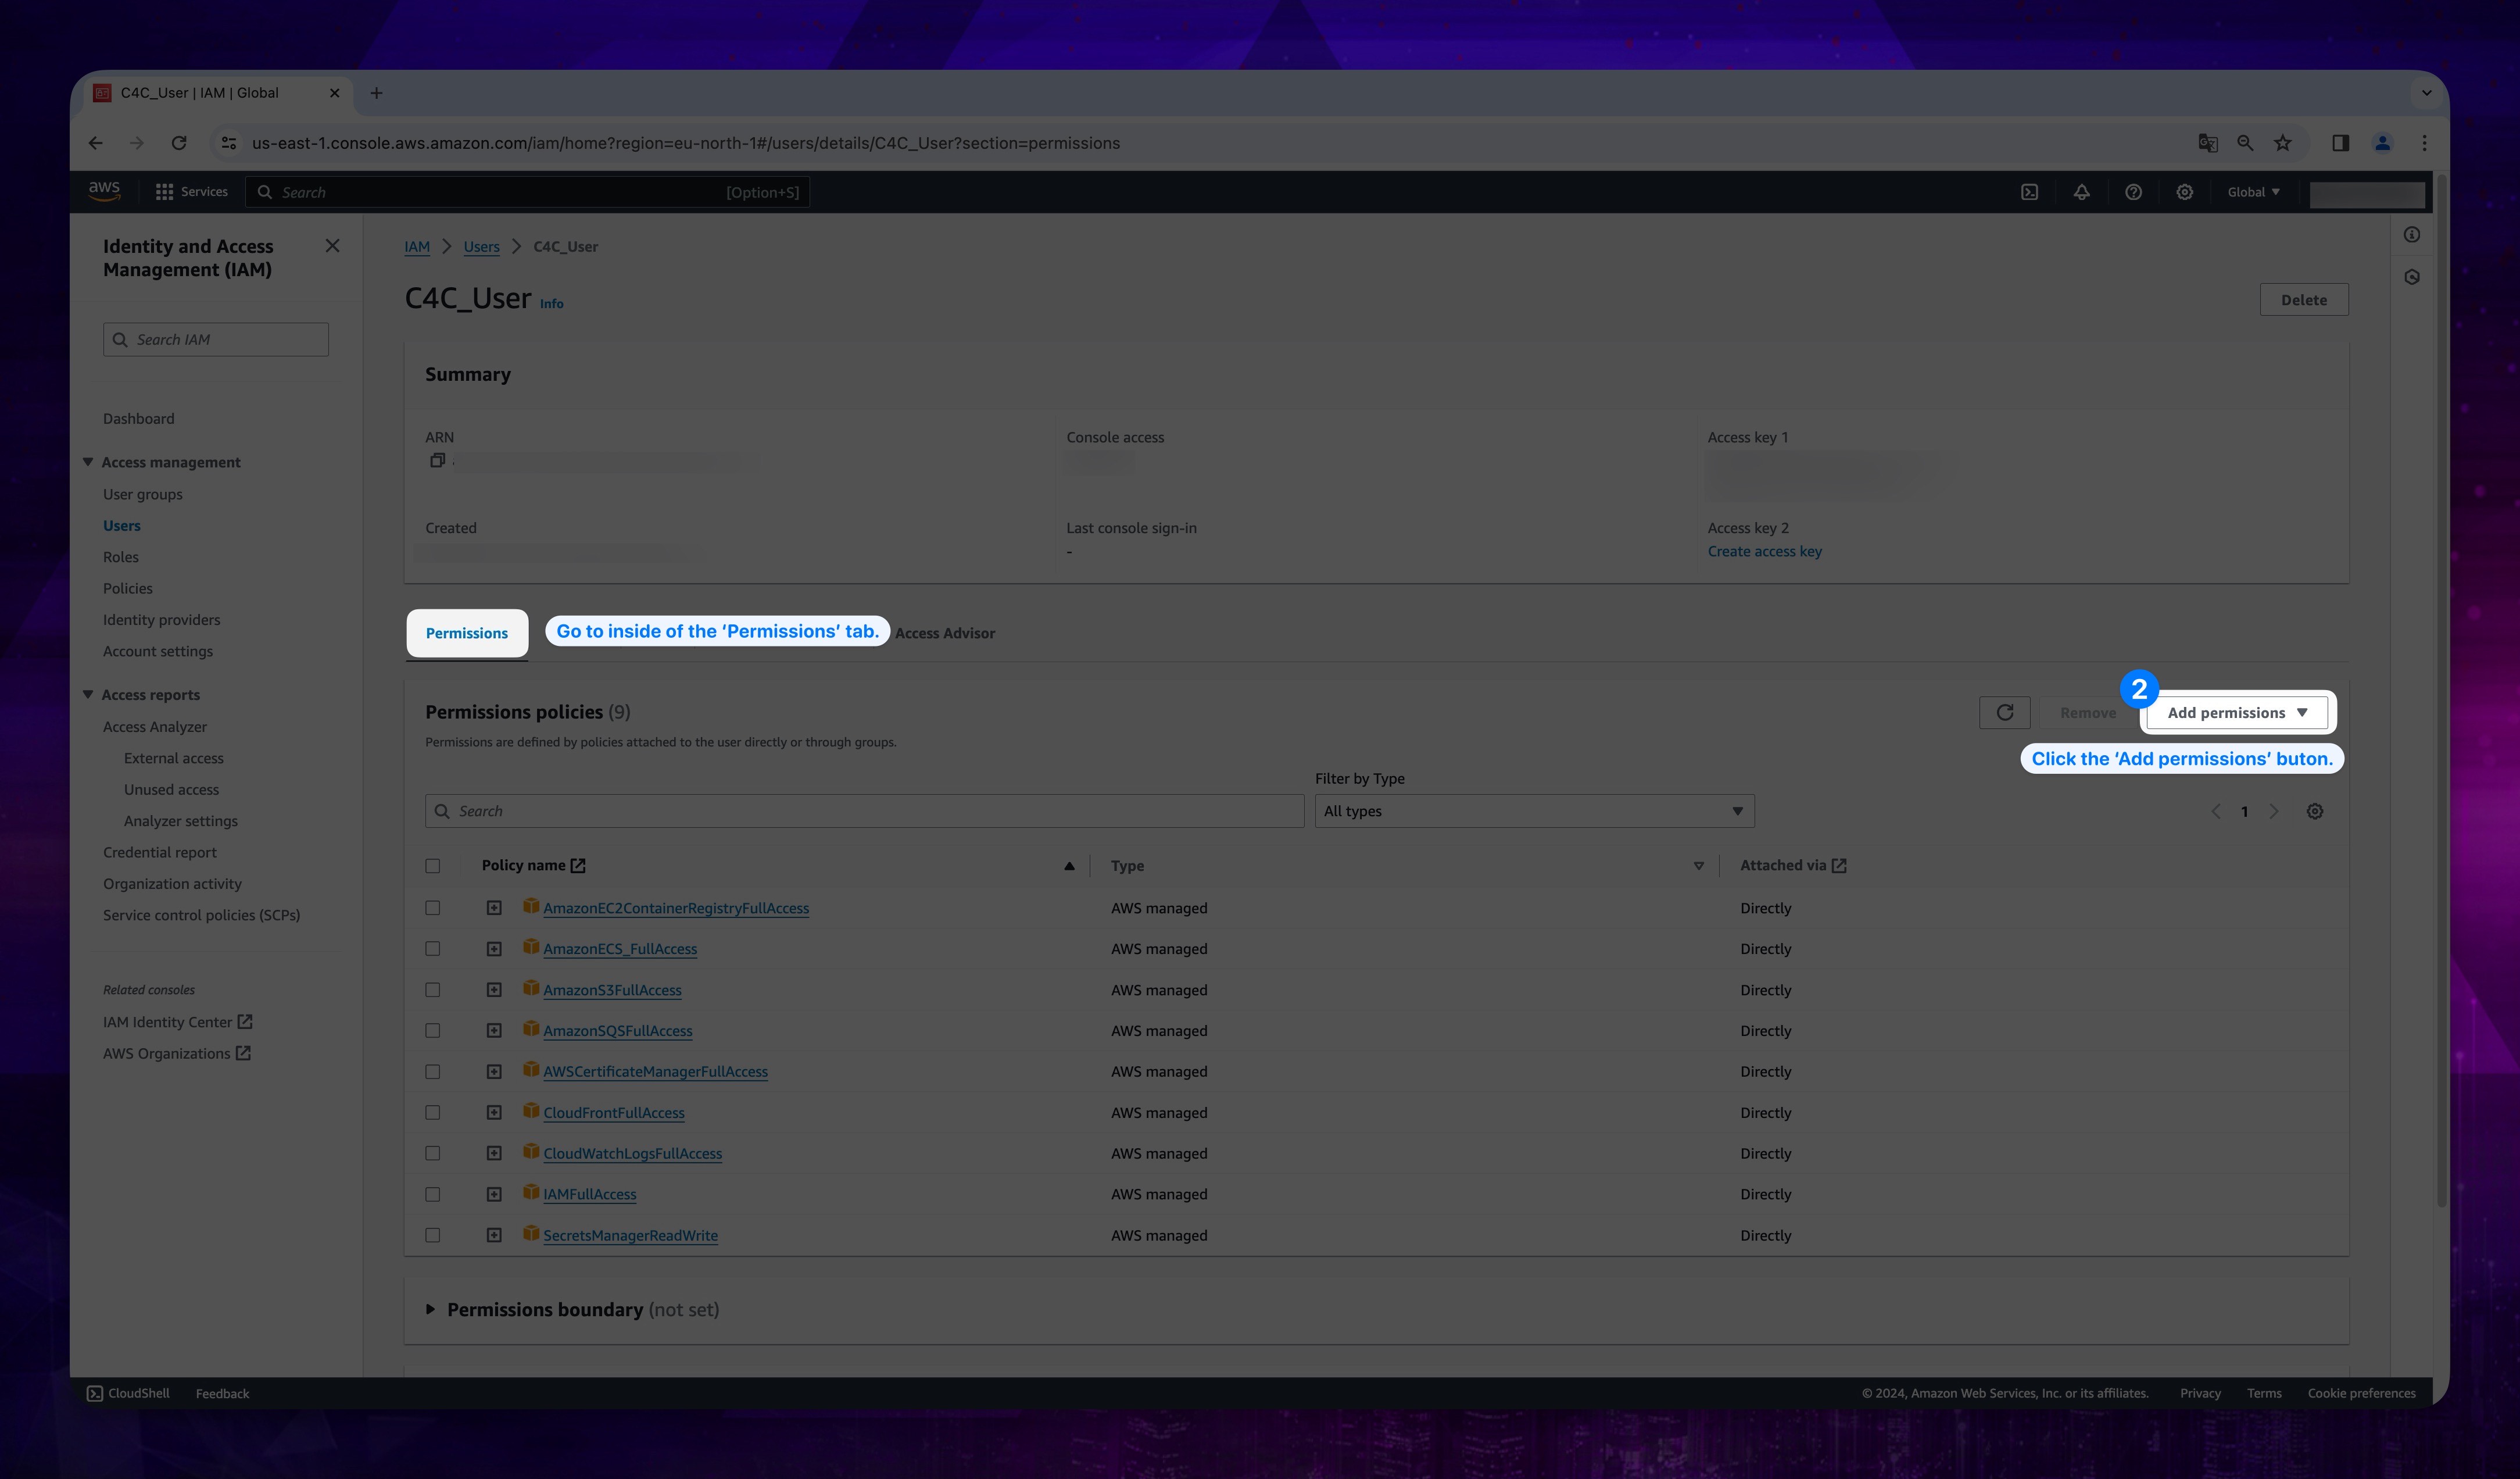Open the table preferences gear
This screenshot has width=2520, height=1479.
pos(2314,811)
